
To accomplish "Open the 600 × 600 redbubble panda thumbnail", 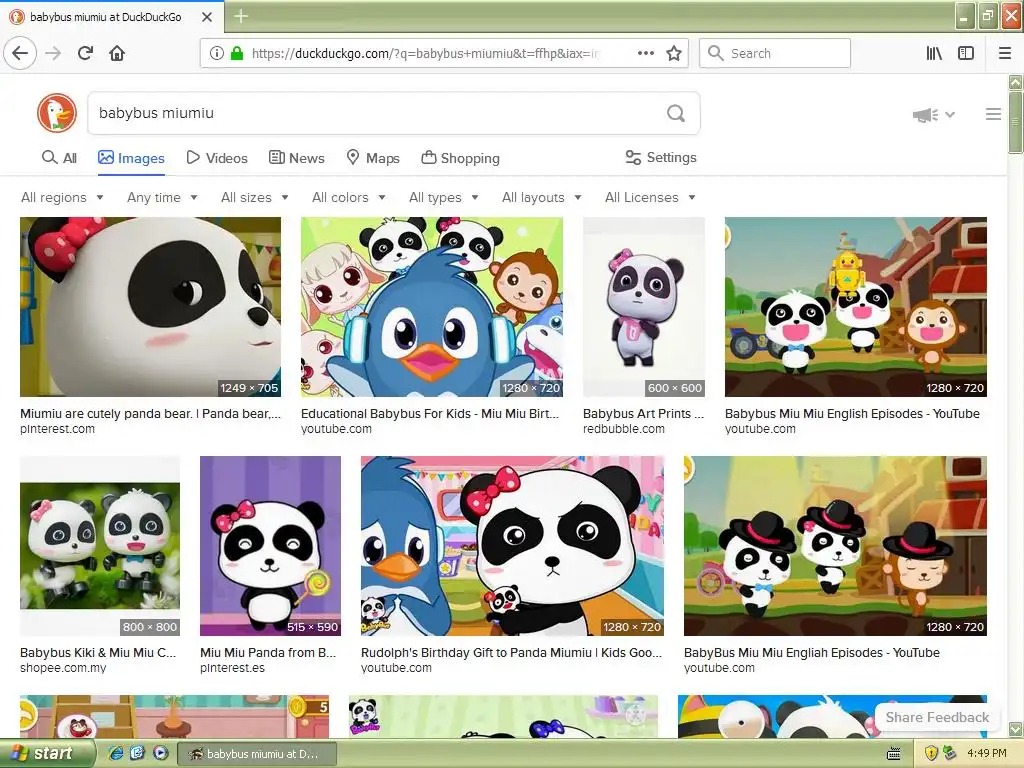I will tap(643, 307).
